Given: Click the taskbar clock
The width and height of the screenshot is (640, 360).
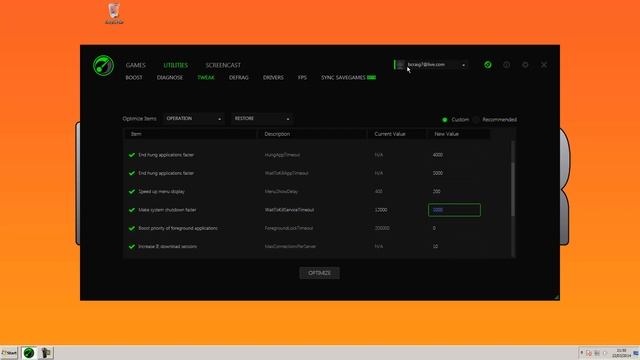Looking at the screenshot, I should 621,353.
